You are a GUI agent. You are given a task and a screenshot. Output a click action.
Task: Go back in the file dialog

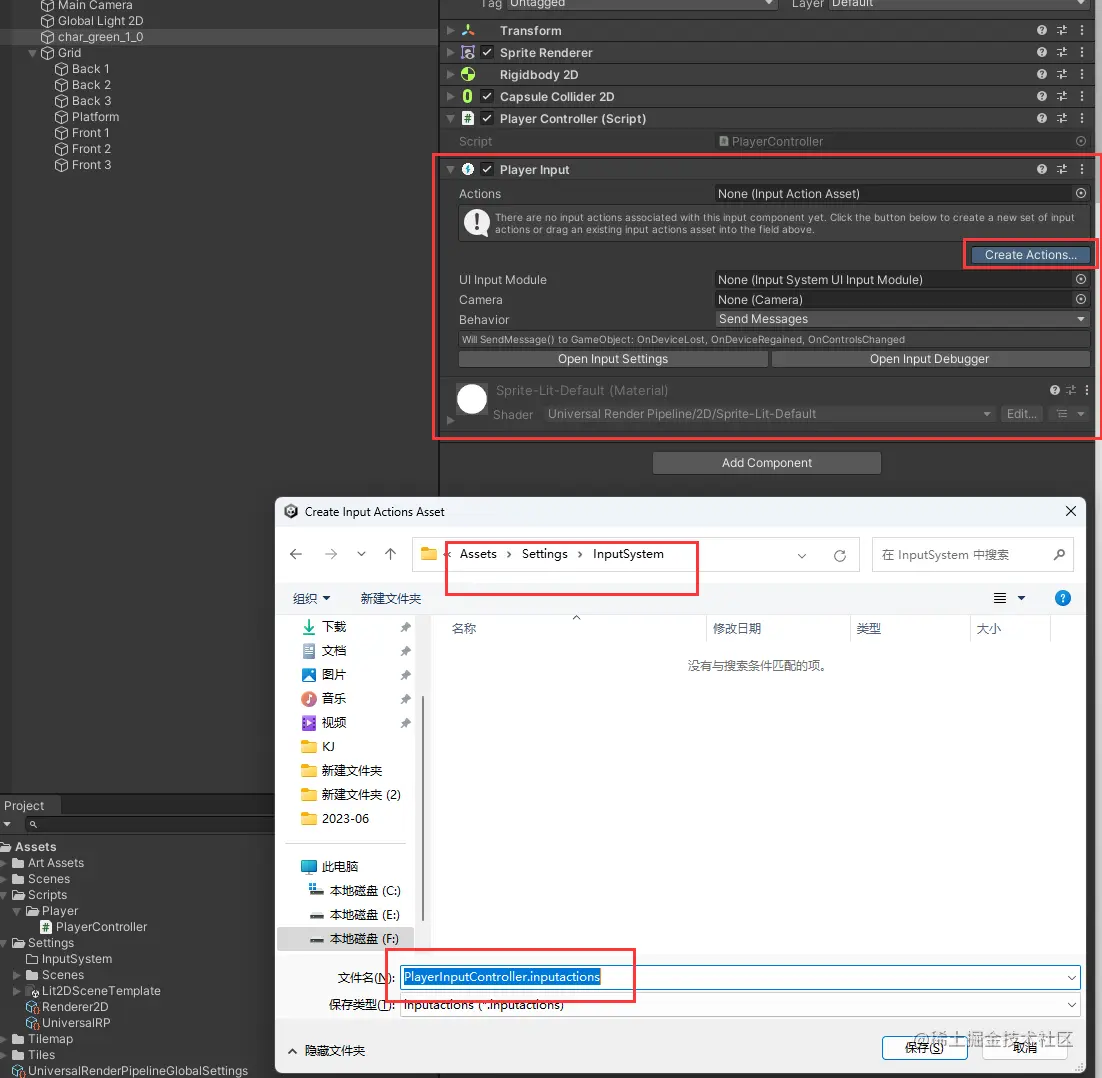point(296,554)
